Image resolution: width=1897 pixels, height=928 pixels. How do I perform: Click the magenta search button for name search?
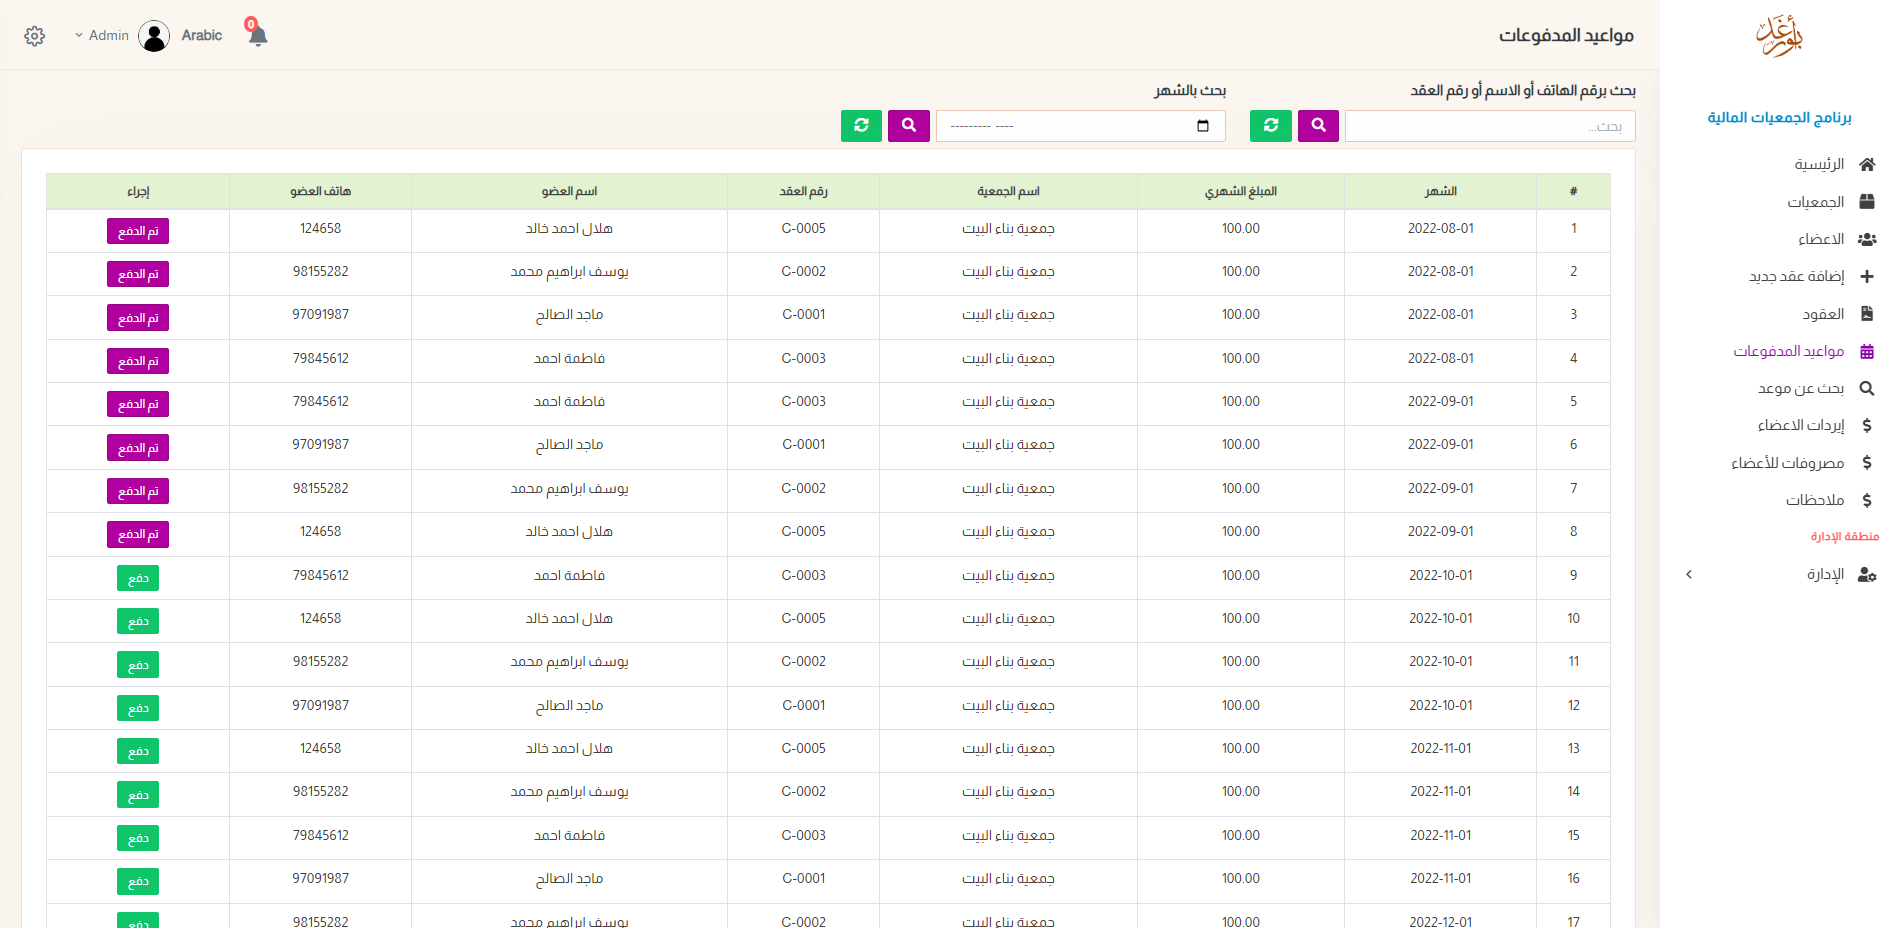[x=1318, y=126]
